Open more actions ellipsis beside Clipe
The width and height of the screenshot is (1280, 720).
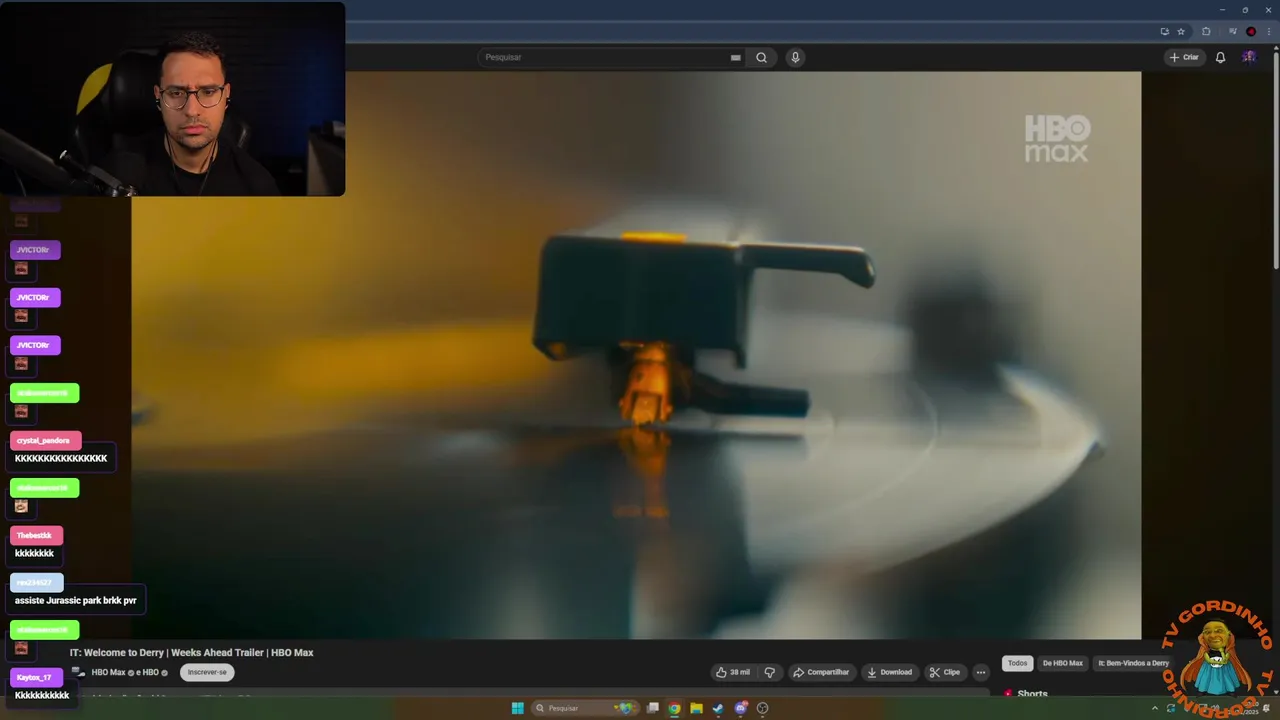tap(980, 672)
